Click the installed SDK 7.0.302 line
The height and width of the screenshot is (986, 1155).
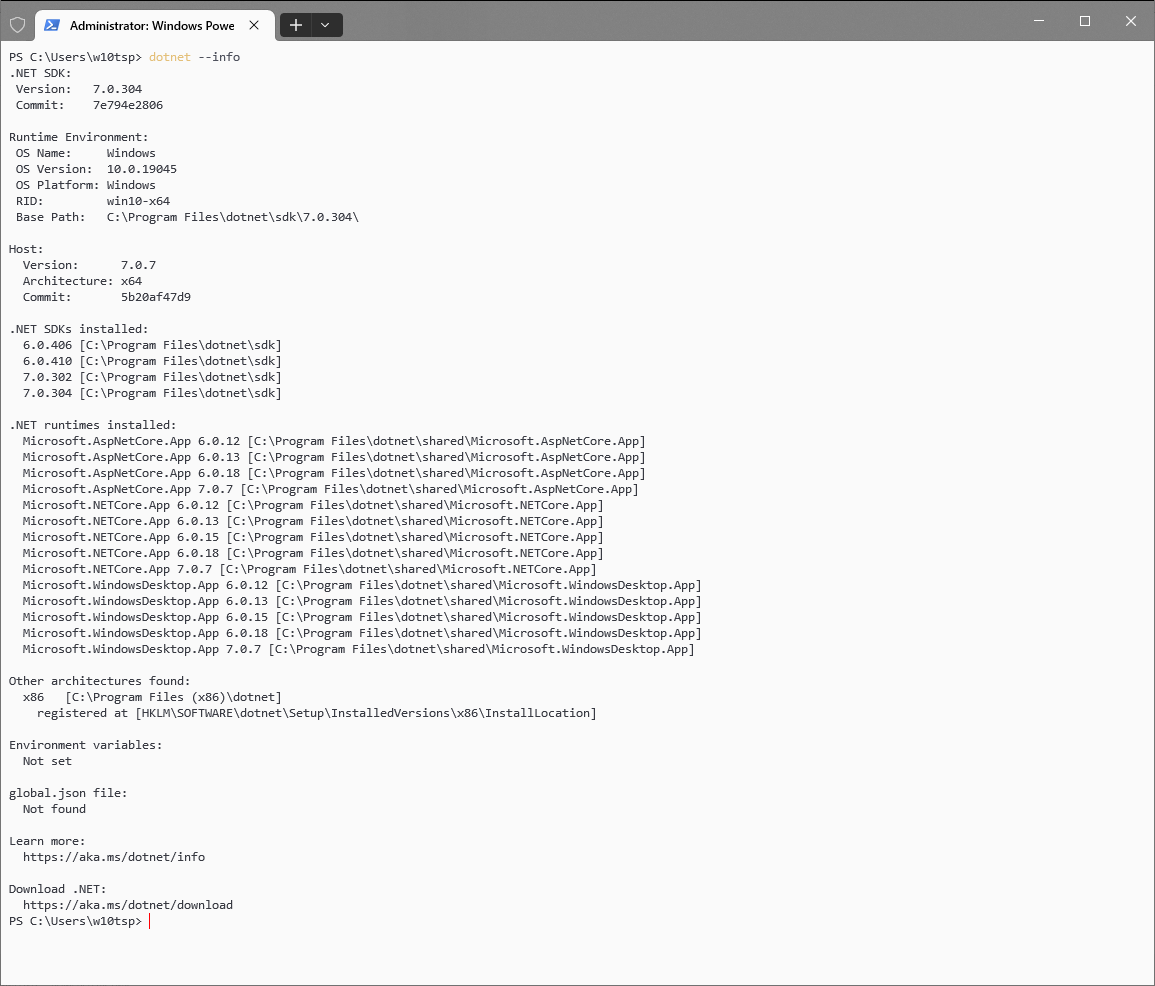coord(152,377)
